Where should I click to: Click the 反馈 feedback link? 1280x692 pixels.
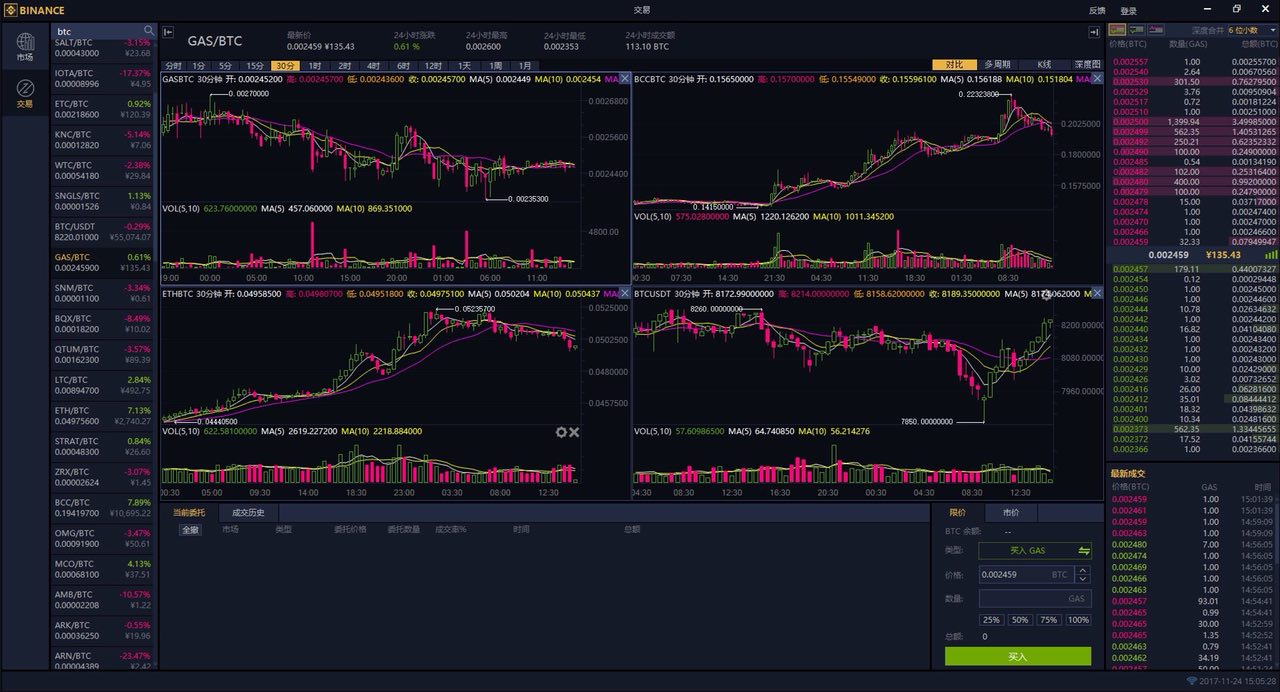click(1097, 10)
